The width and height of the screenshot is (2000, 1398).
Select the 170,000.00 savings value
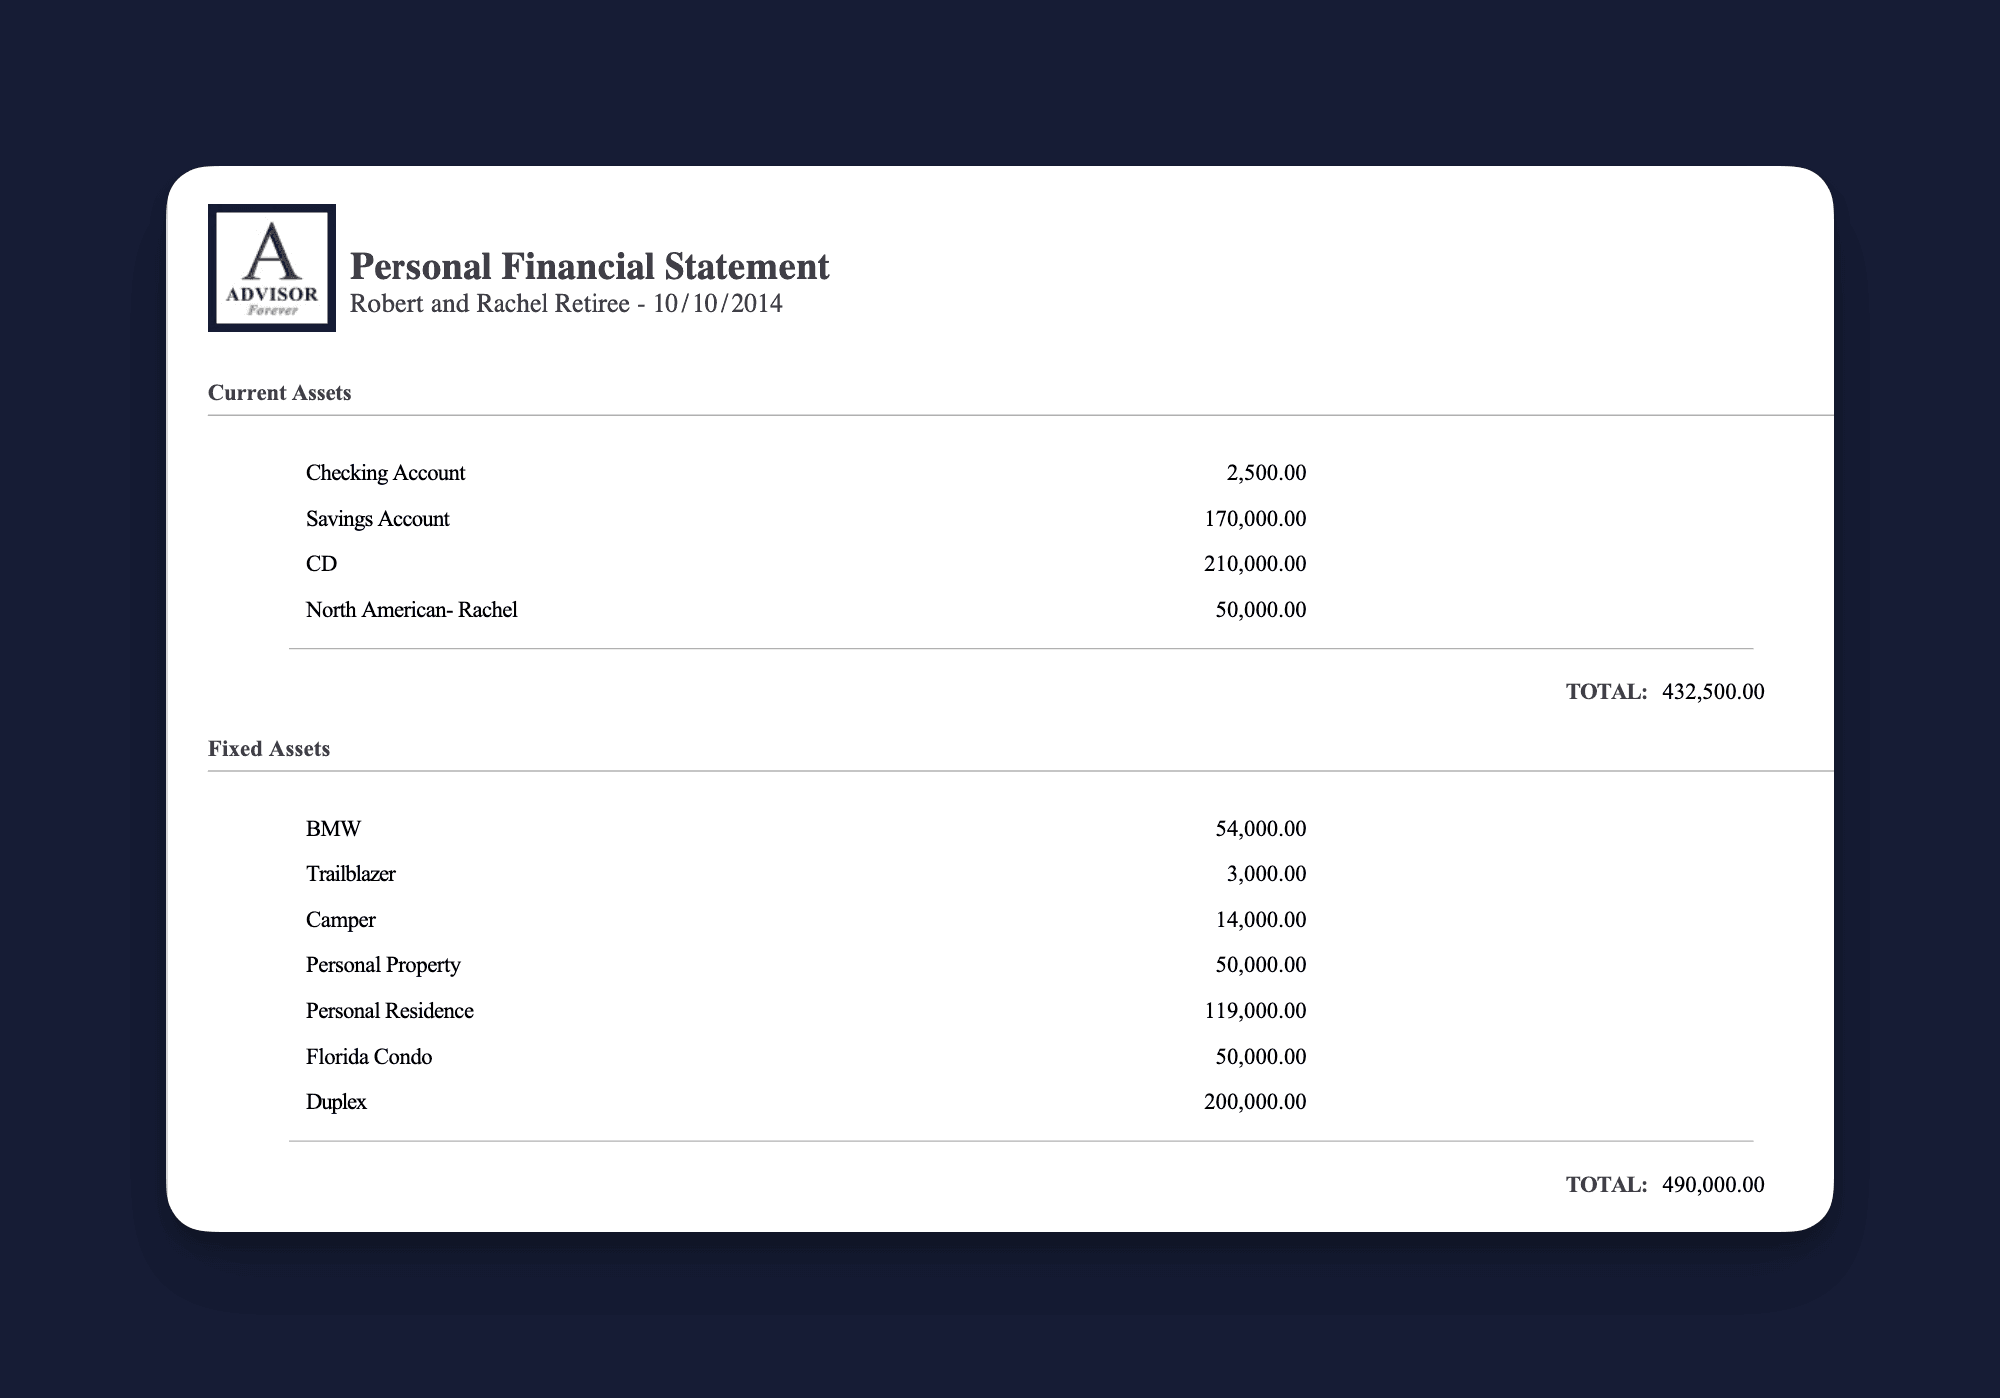pyautogui.click(x=1254, y=518)
